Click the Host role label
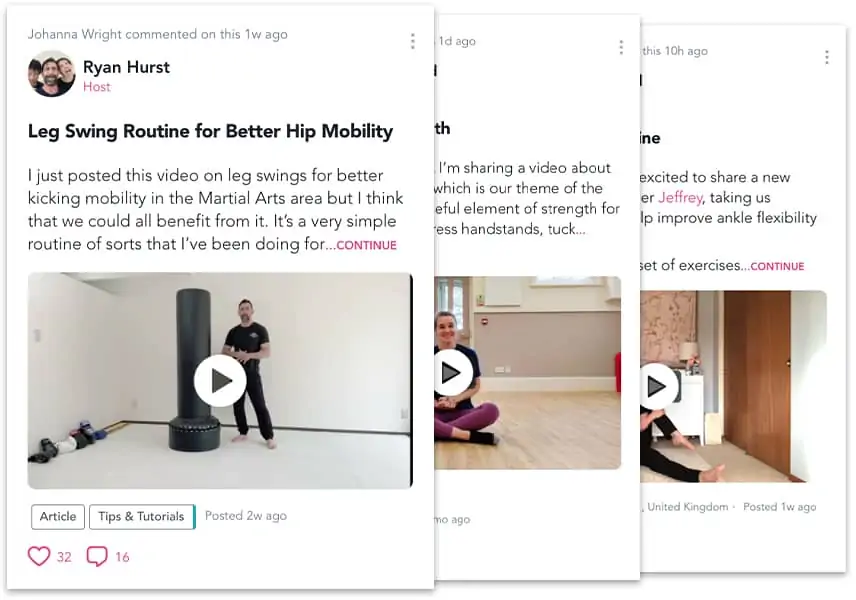This screenshot has height=600, width=856. (97, 87)
